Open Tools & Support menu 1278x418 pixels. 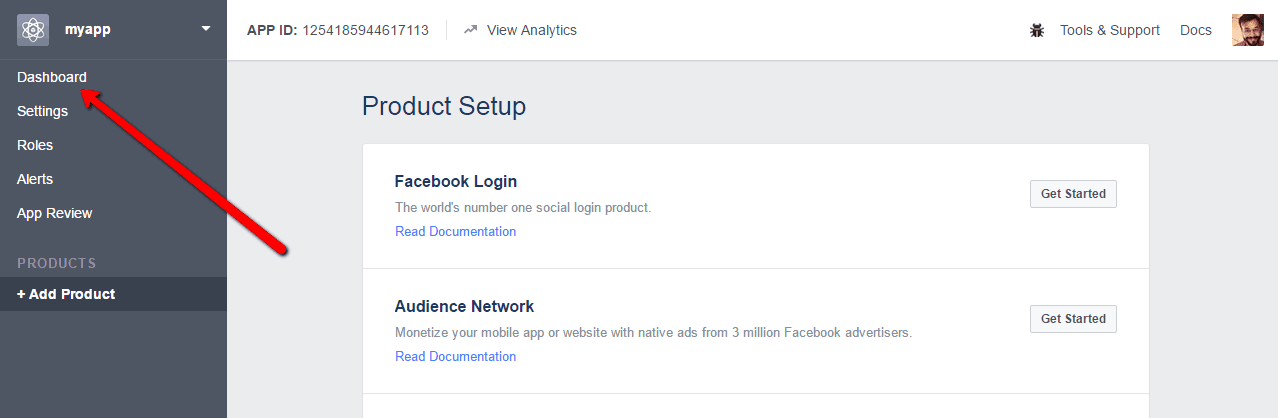click(x=1110, y=30)
